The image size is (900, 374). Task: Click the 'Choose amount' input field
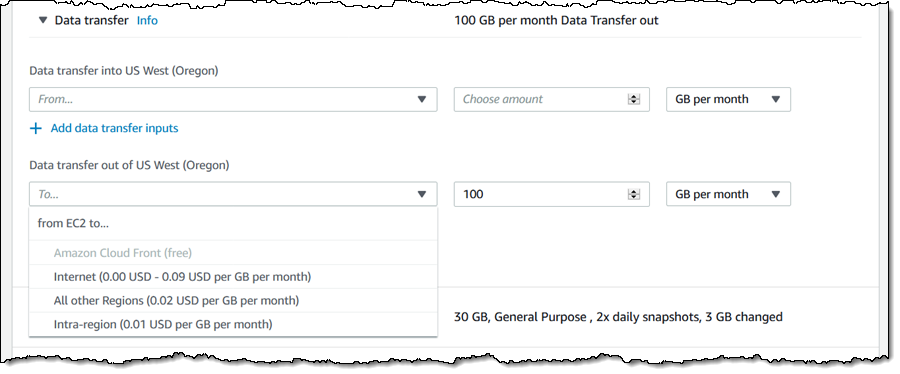click(x=552, y=99)
